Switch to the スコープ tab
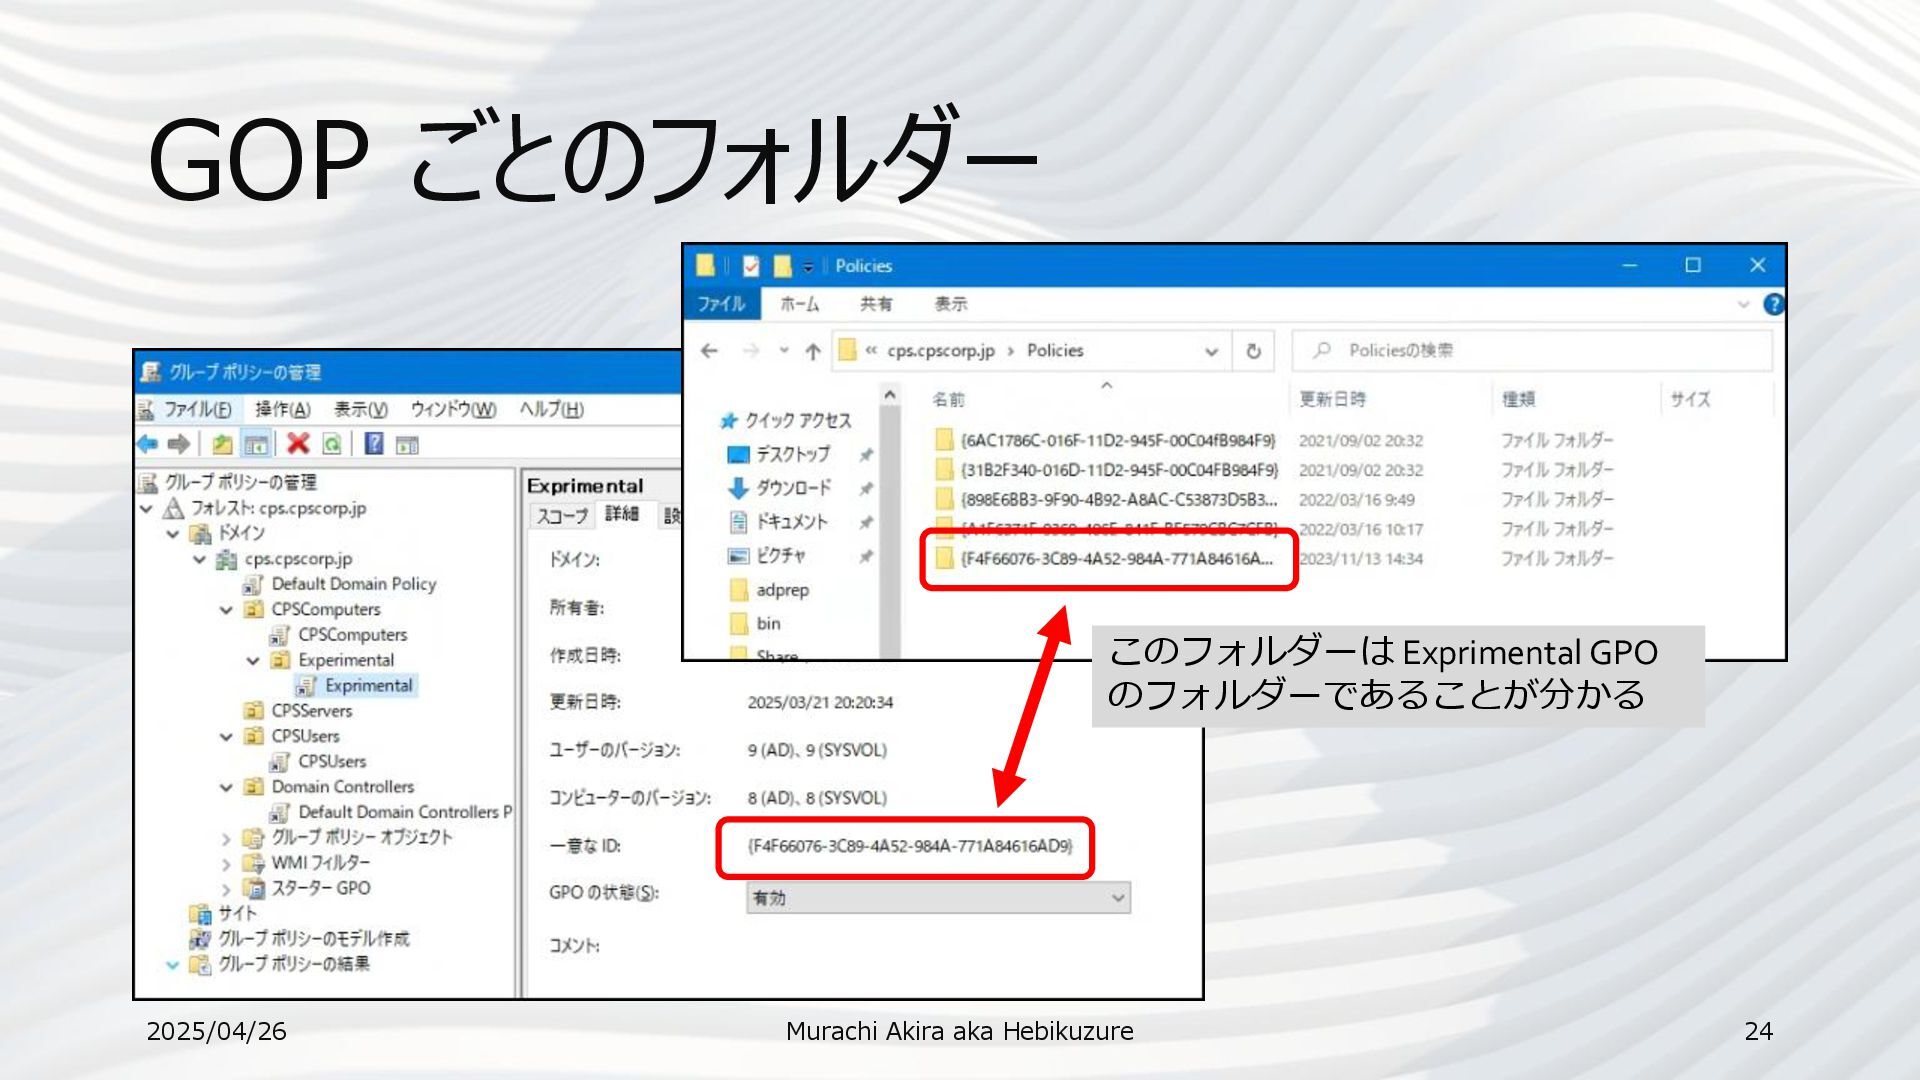 [x=562, y=515]
